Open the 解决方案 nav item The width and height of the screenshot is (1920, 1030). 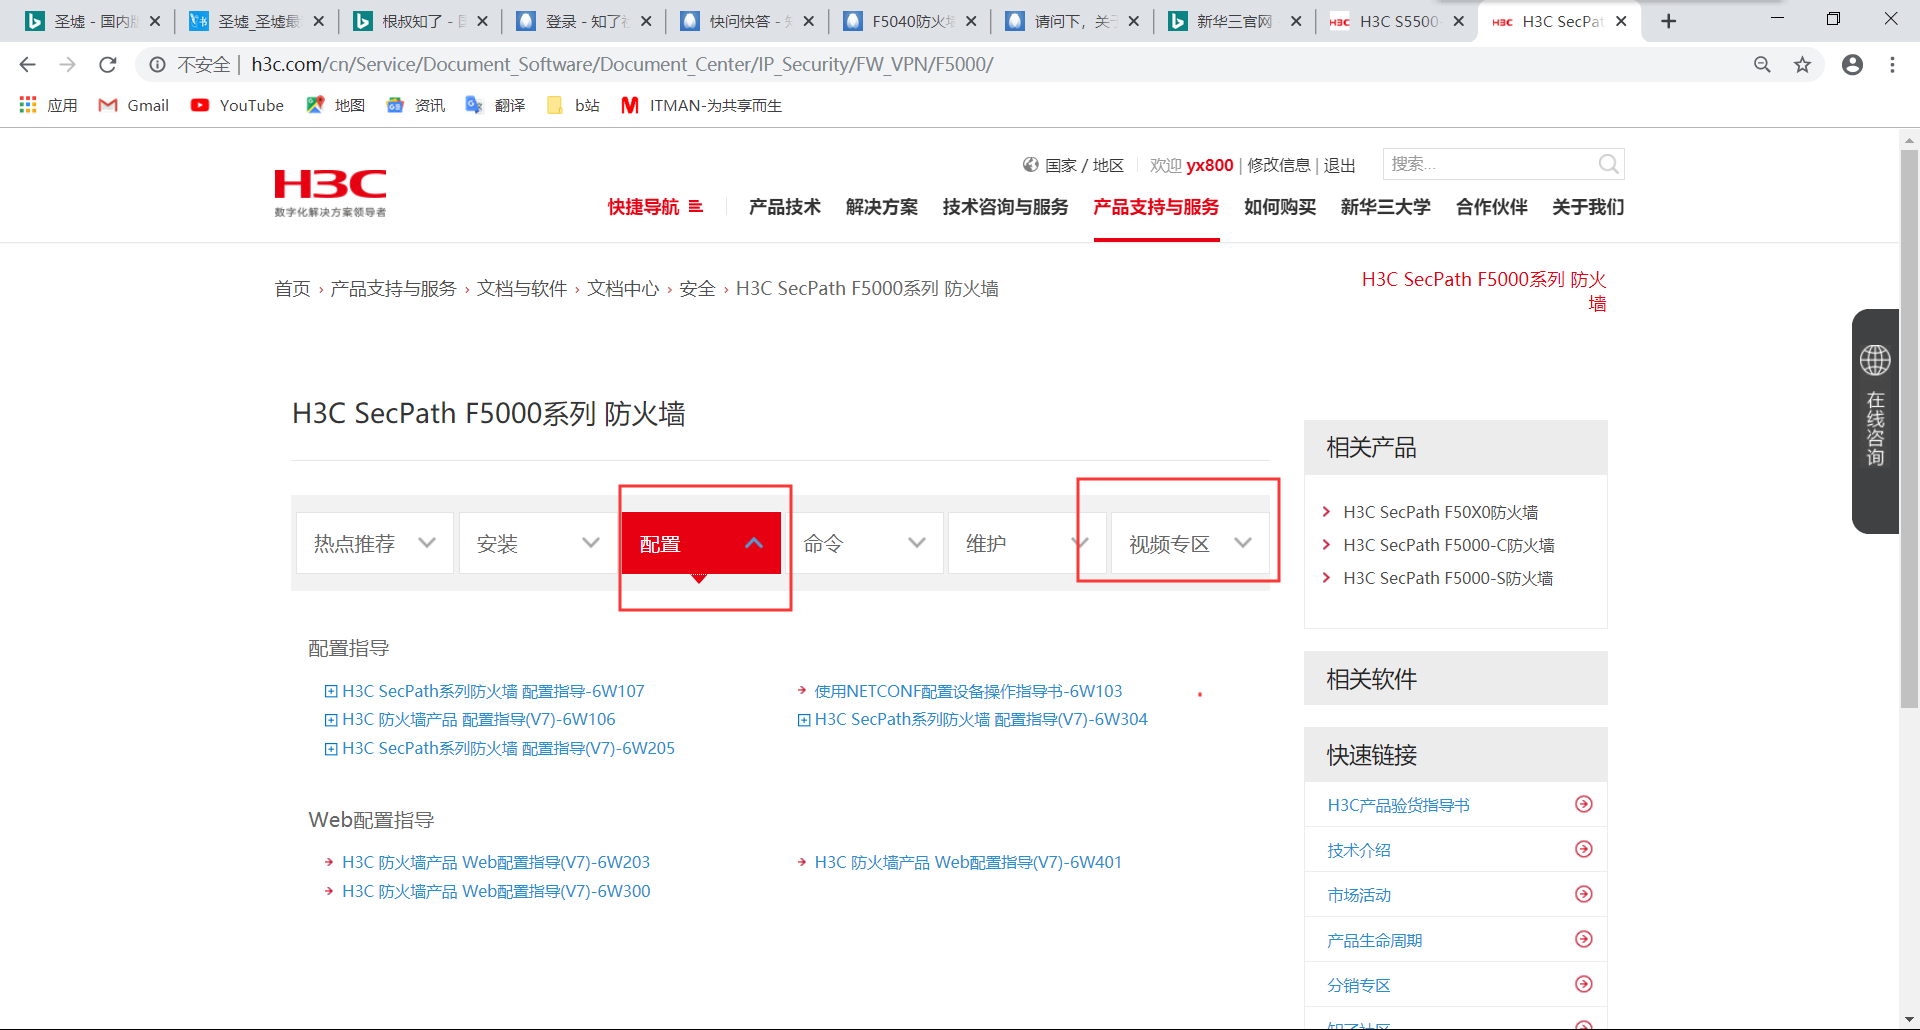[882, 207]
